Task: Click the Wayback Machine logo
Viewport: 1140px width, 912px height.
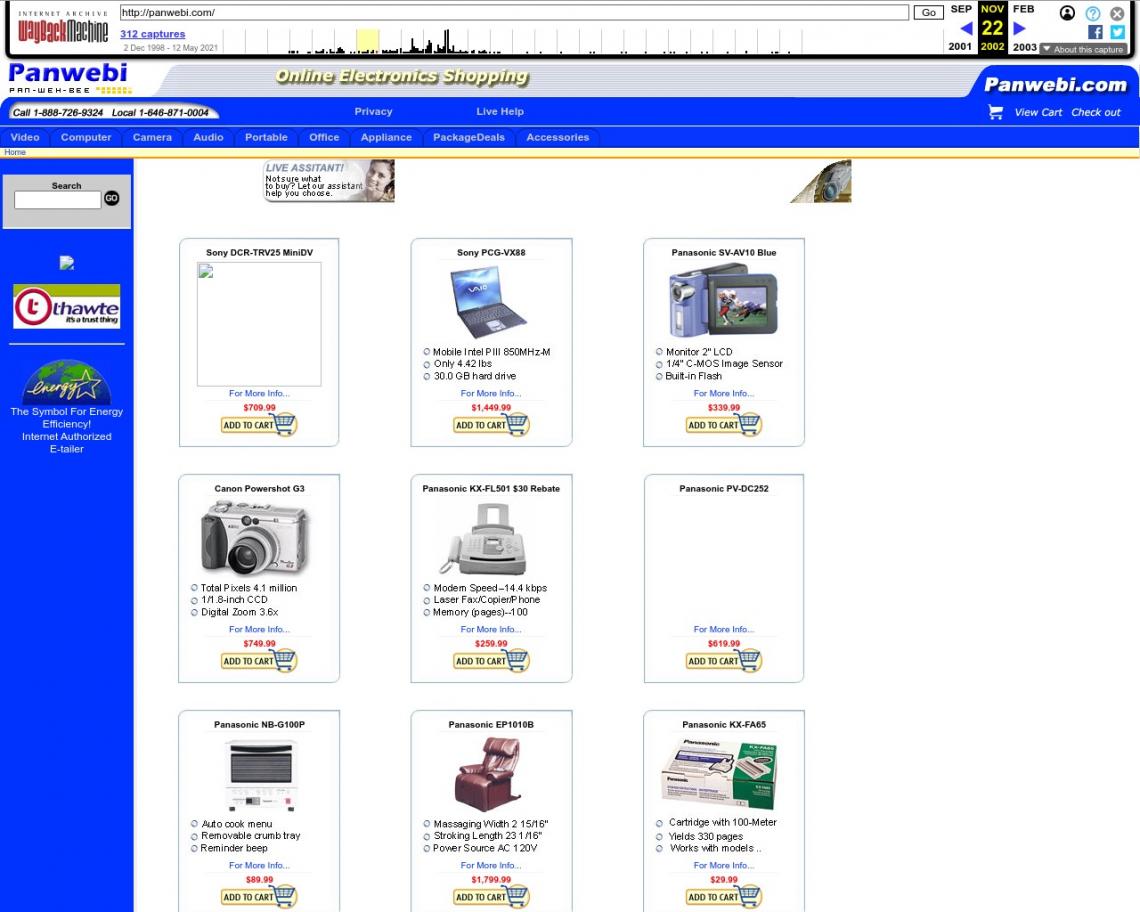Action: pyautogui.click(x=63, y=27)
